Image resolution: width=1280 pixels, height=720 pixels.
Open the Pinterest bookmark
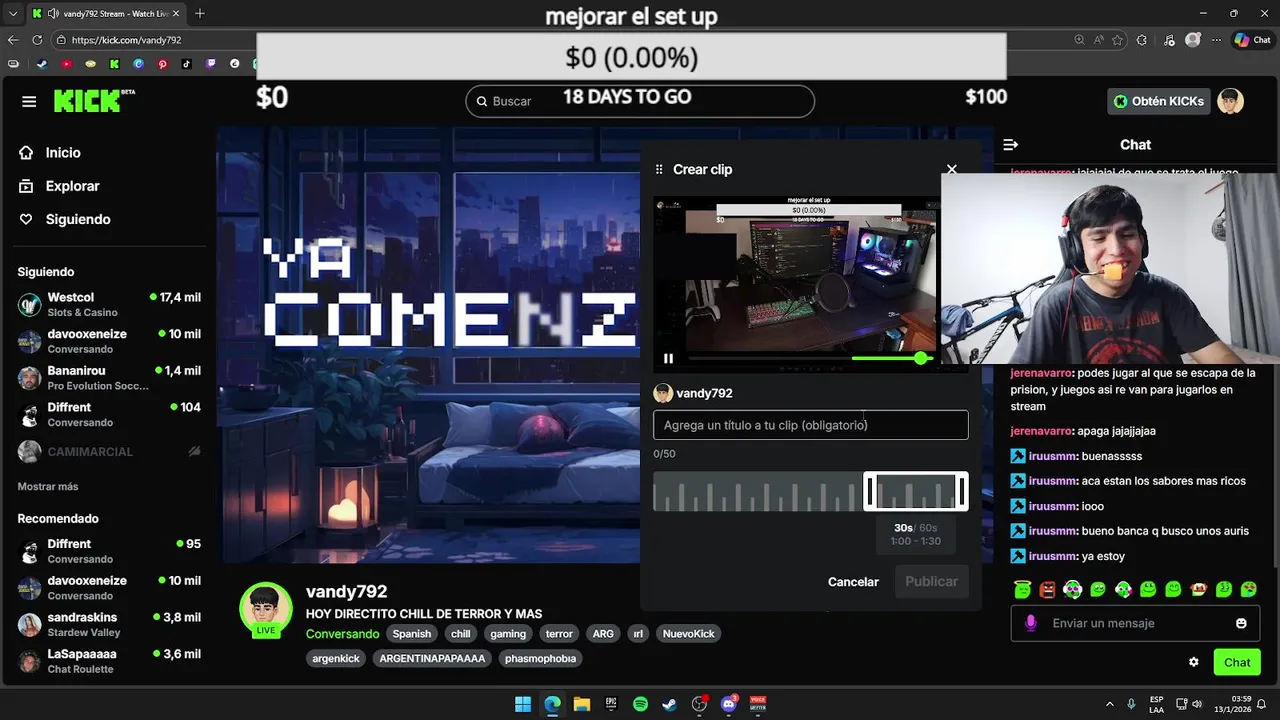click(x=162, y=64)
